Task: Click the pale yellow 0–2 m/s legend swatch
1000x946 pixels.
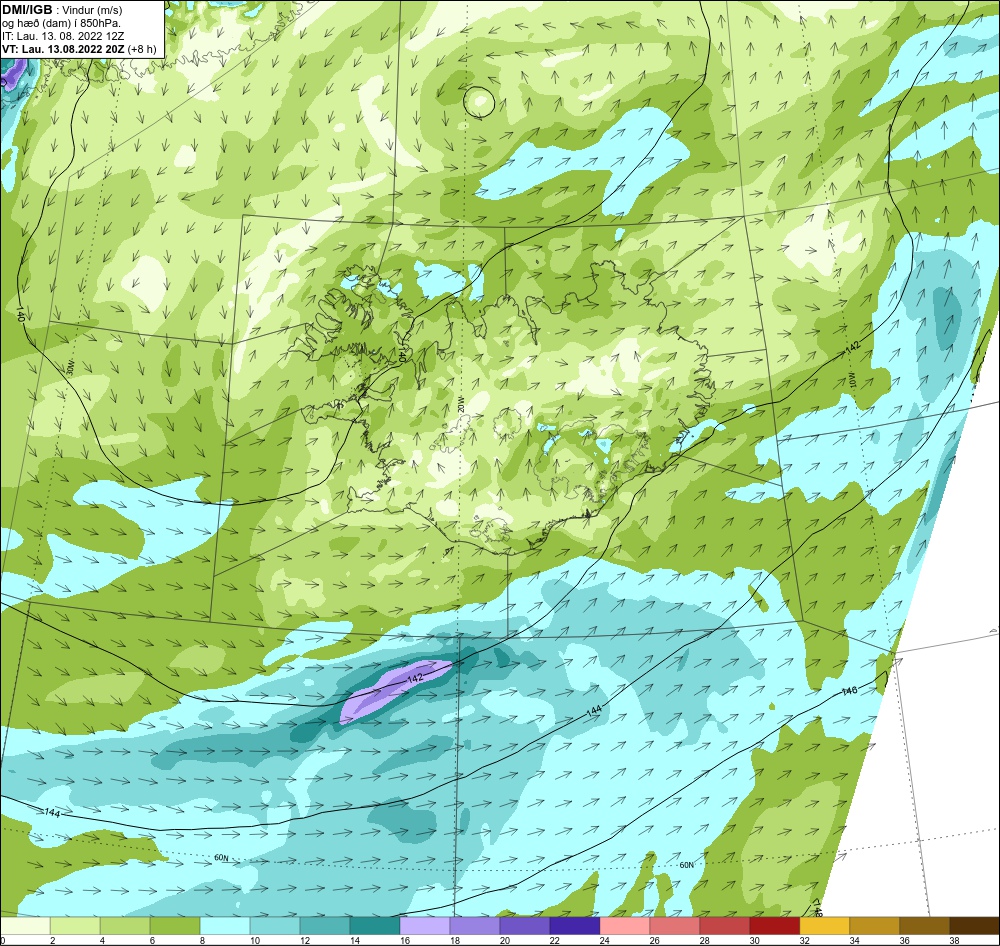Action: click(26, 926)
